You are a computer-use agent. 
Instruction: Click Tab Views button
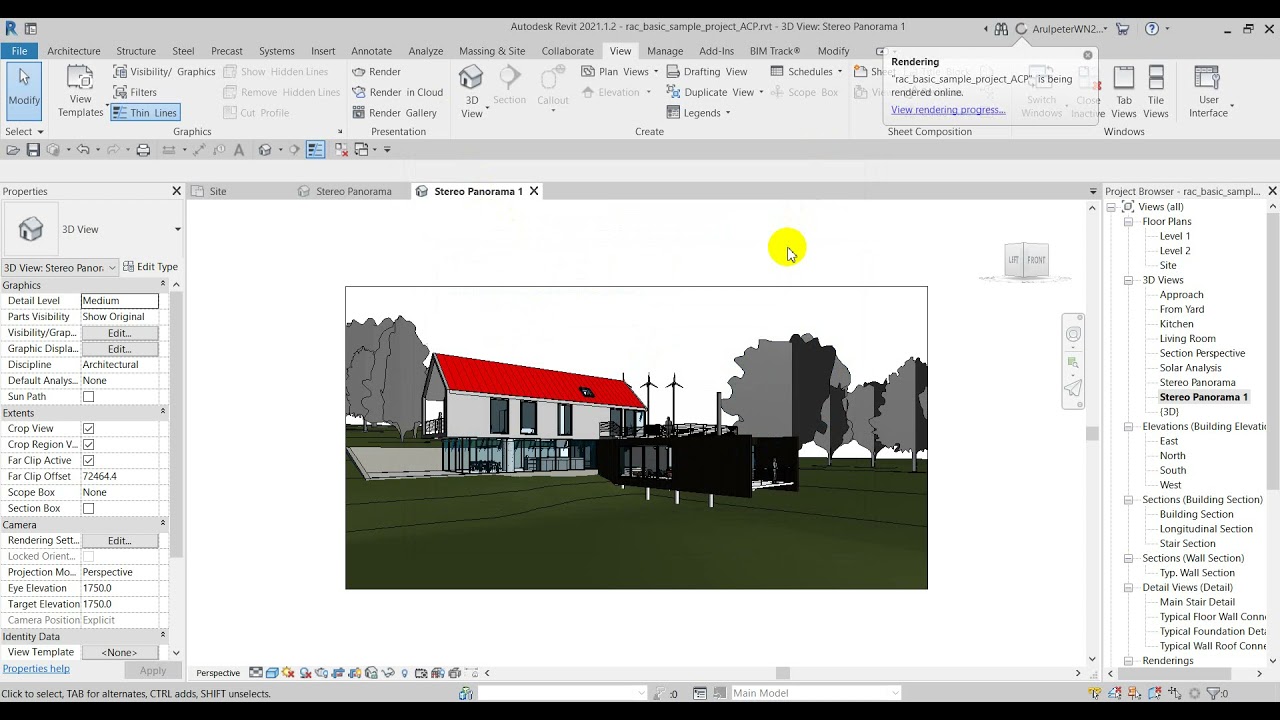pos(1124,92)
